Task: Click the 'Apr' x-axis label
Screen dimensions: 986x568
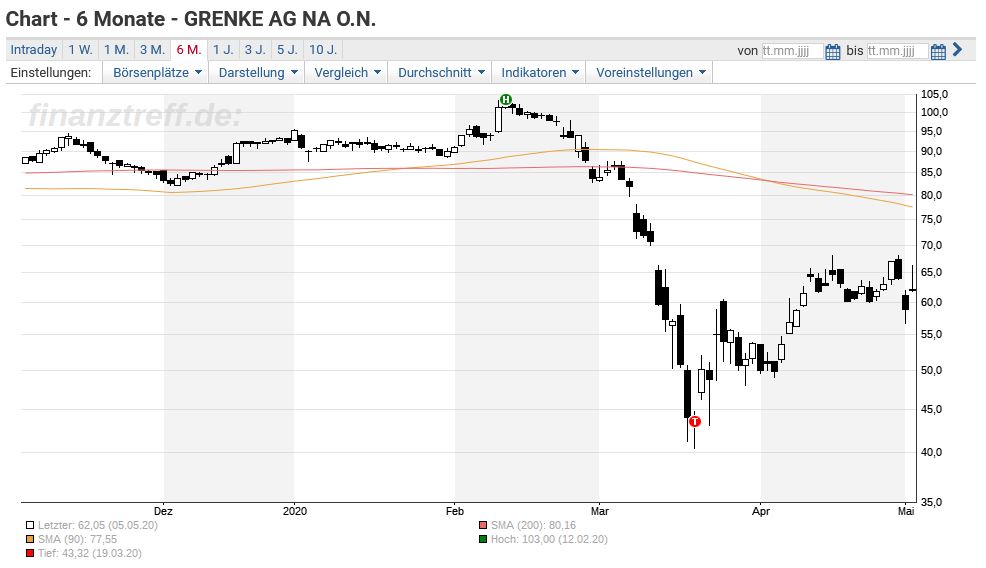Action: coord(761,511)
